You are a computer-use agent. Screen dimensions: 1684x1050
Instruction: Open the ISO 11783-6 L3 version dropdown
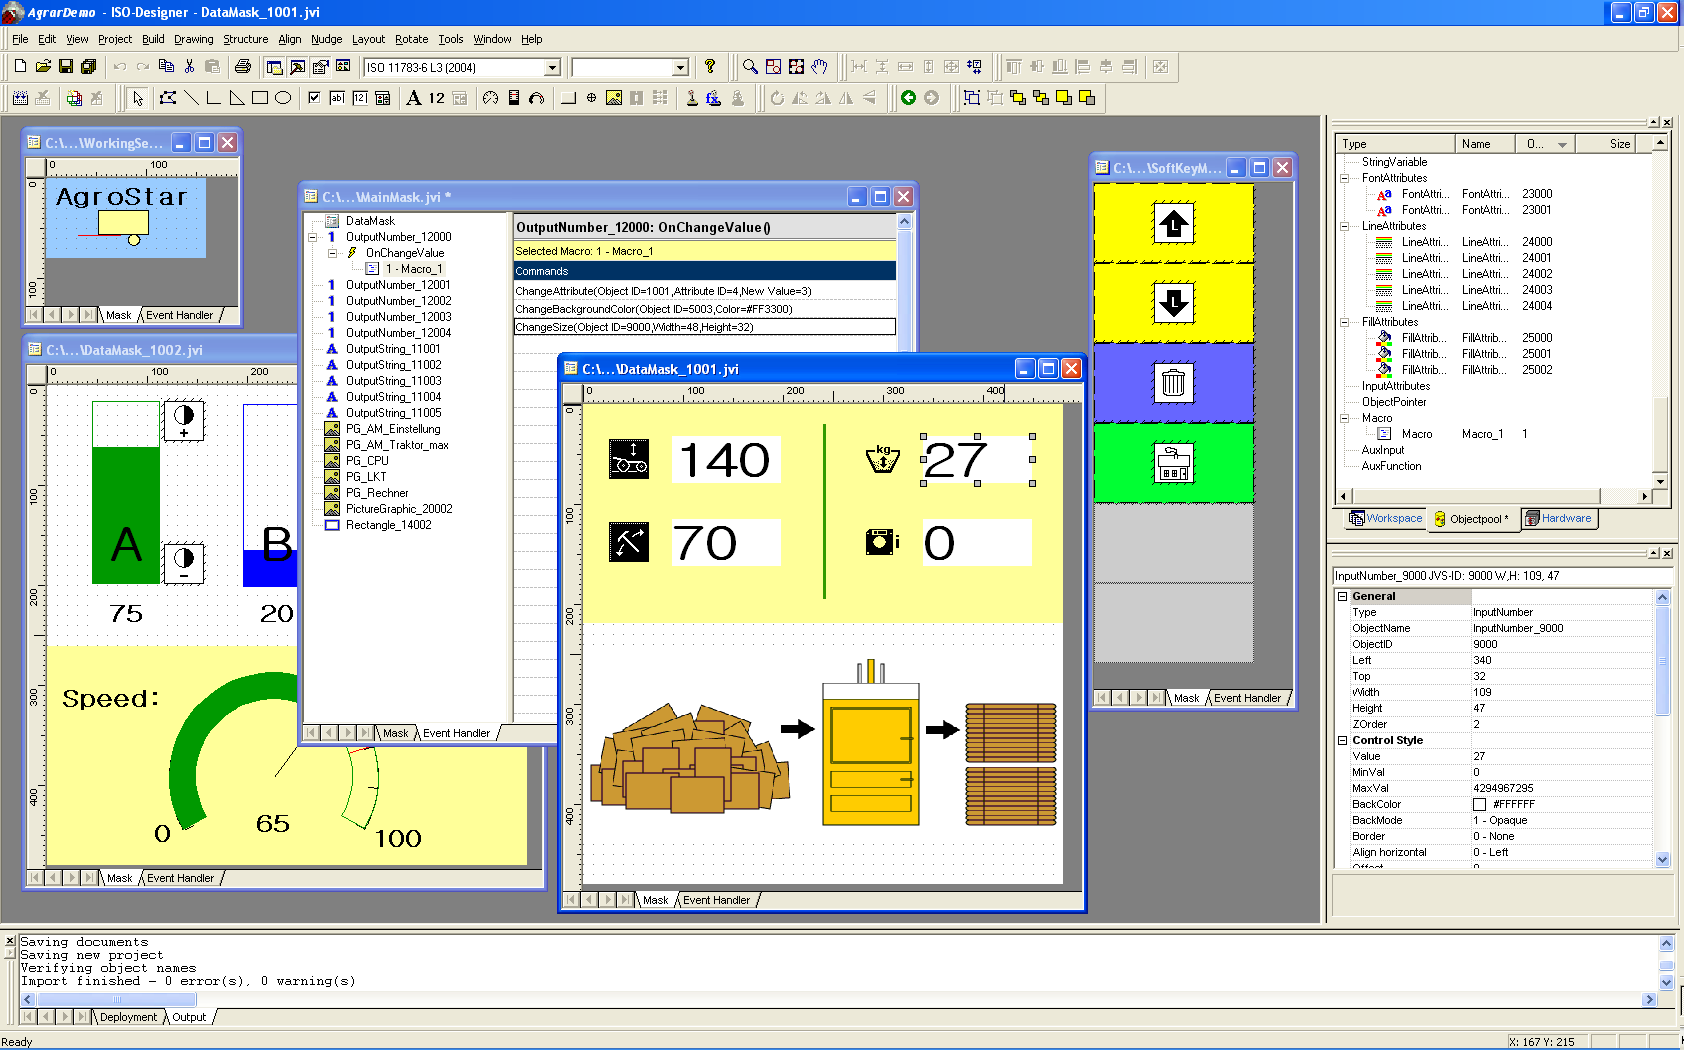pos(552,68)
